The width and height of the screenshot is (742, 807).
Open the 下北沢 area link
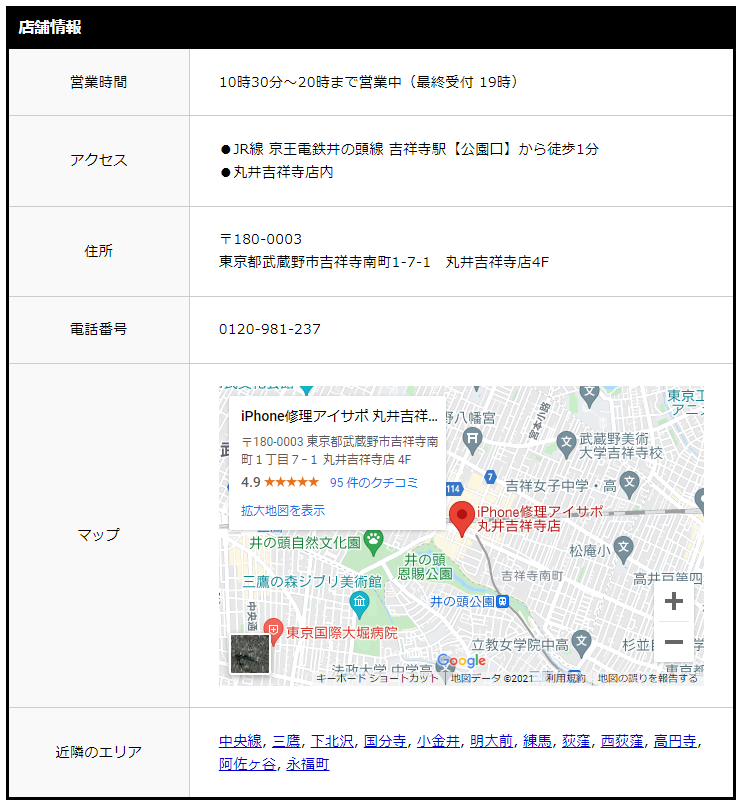click(332, 741)
